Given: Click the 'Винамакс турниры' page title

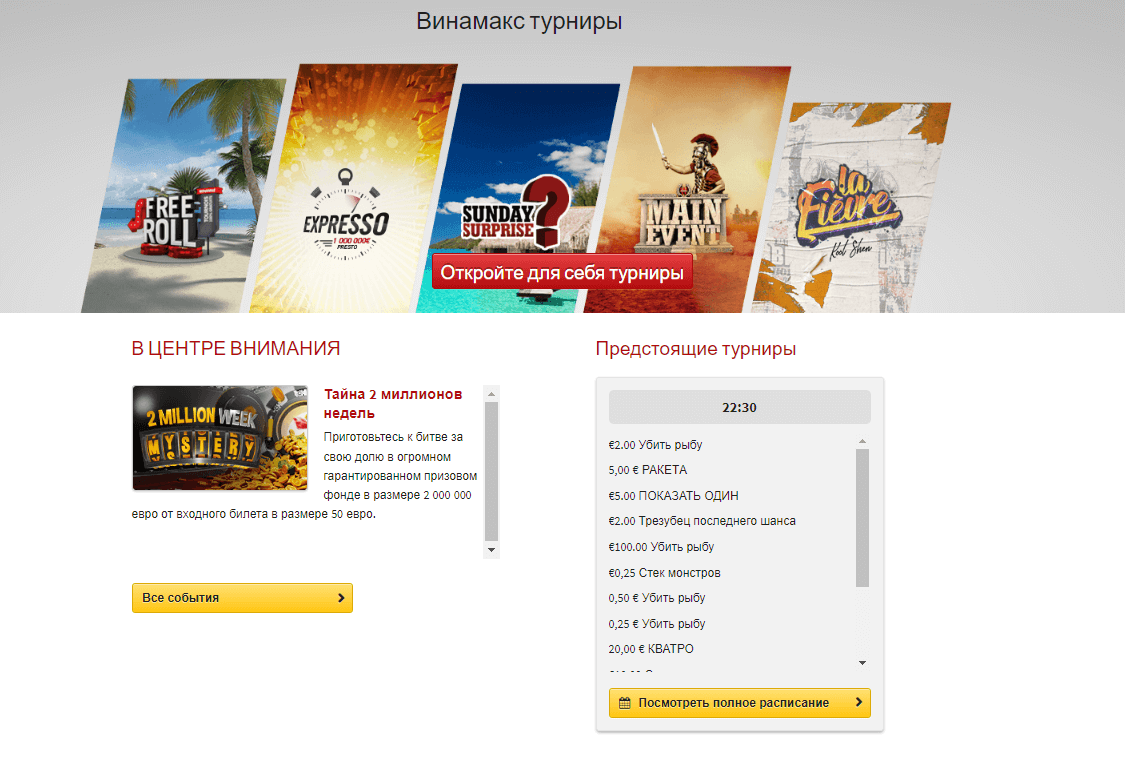Looking at the screenshot, I should click(x=519, y=22).
